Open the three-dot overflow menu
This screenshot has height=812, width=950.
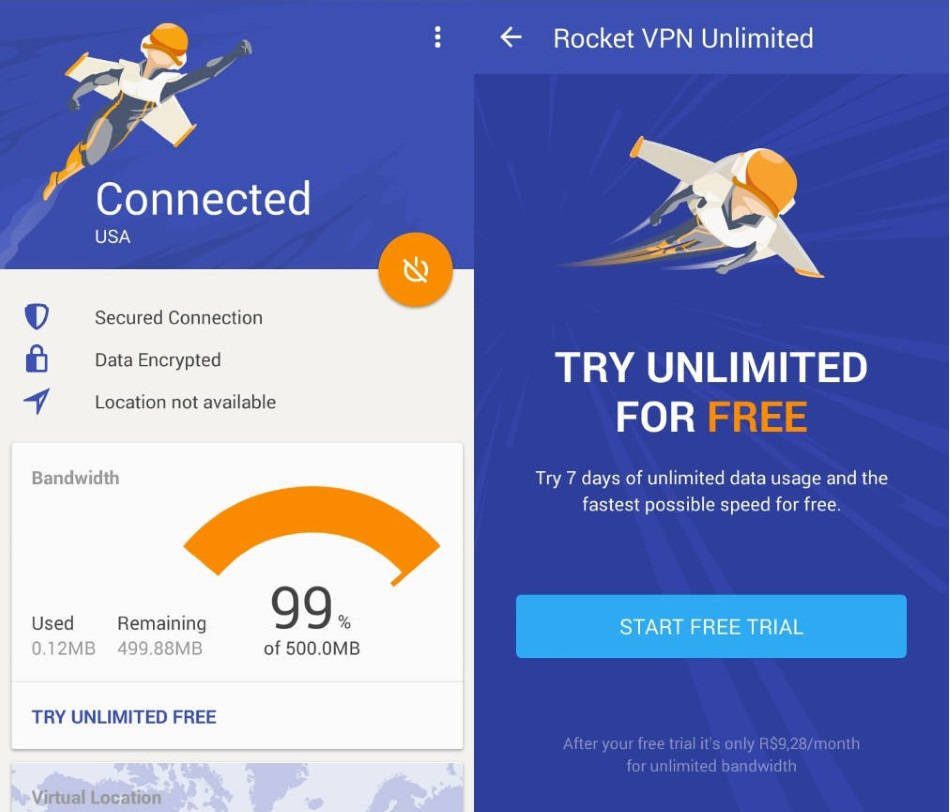(437, 38)
